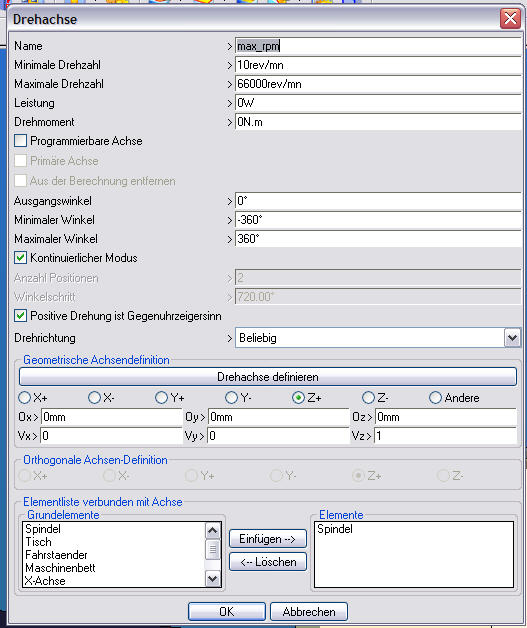
Task: Click the Vz vector input field
Action: coord(446,436)
